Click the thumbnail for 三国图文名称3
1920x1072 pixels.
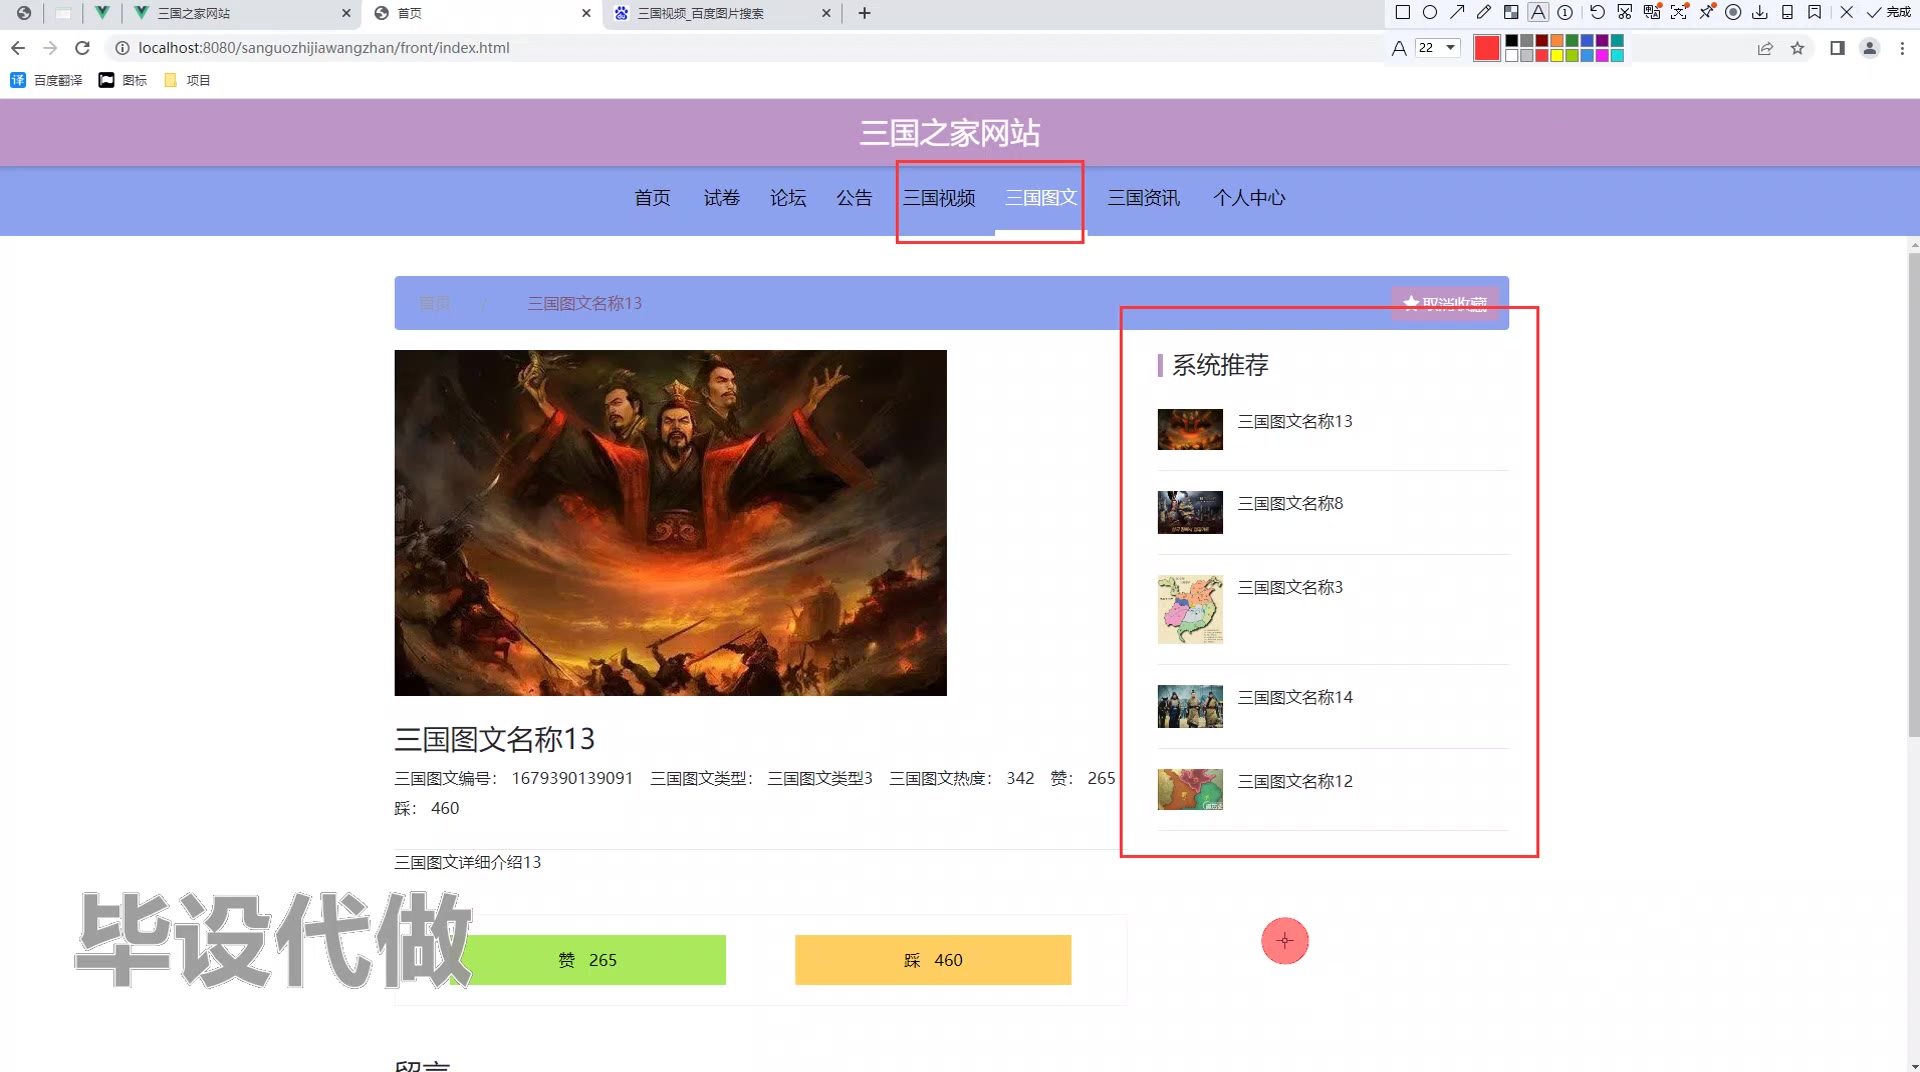click(1190, 609)
